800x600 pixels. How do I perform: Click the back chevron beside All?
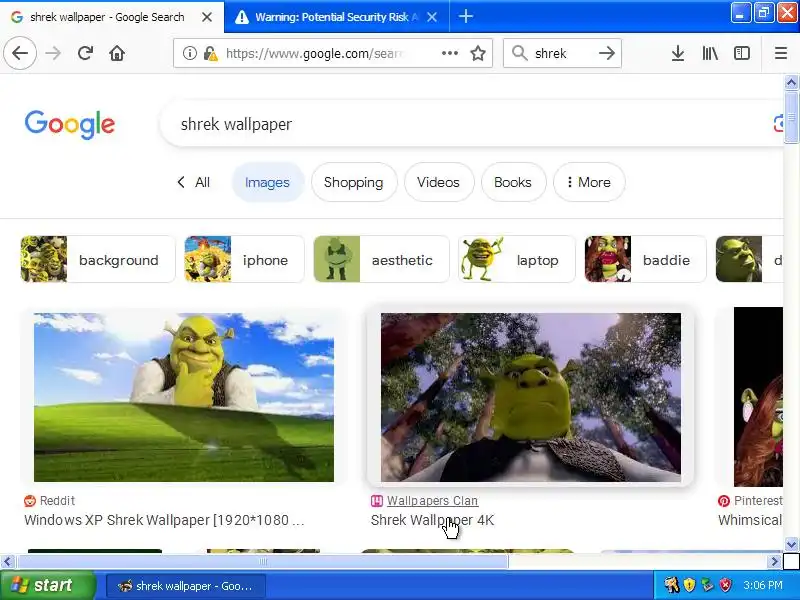pos(181,182)
